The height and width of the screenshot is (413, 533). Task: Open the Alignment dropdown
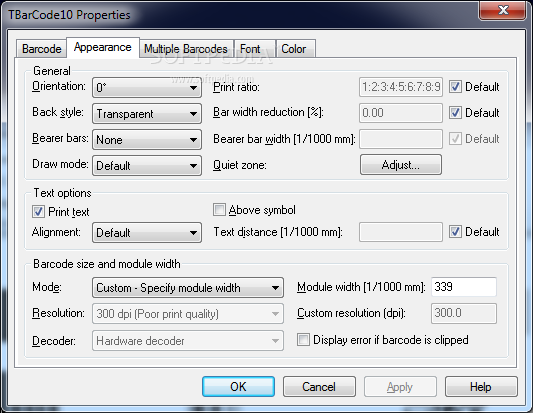[x=147, y=233]
